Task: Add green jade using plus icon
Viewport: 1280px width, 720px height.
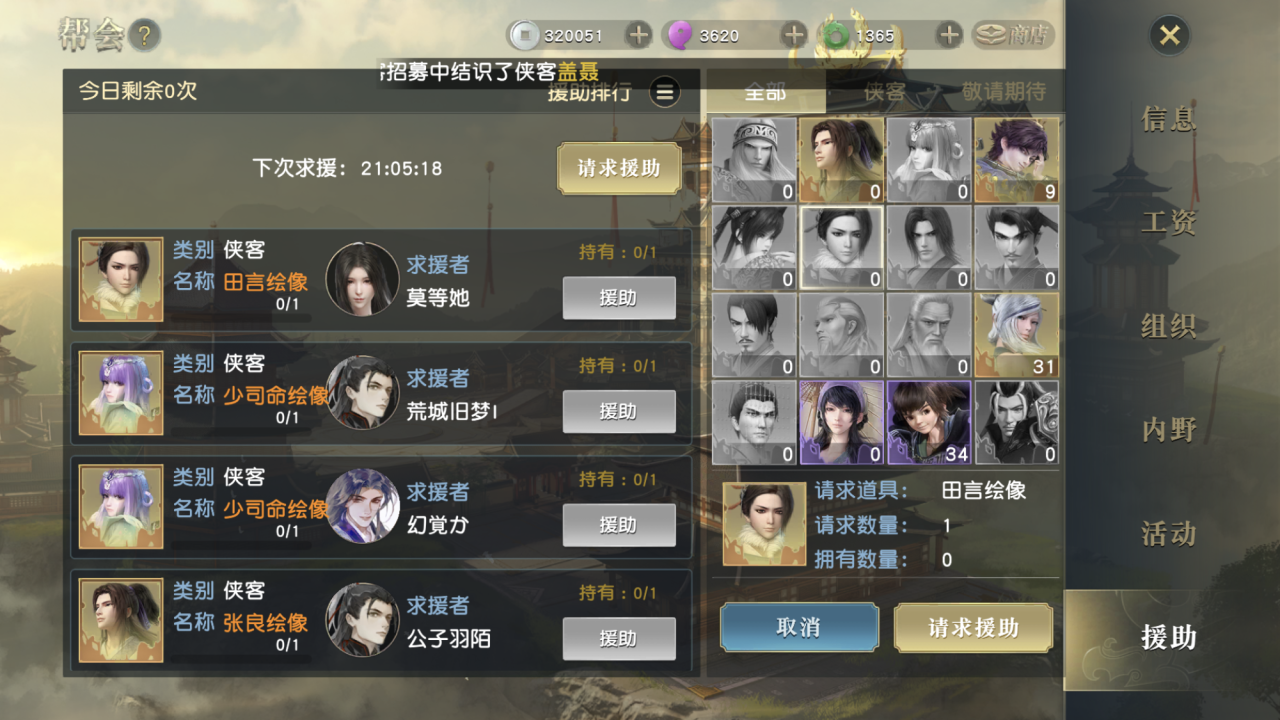Action: tap(949, 35)
